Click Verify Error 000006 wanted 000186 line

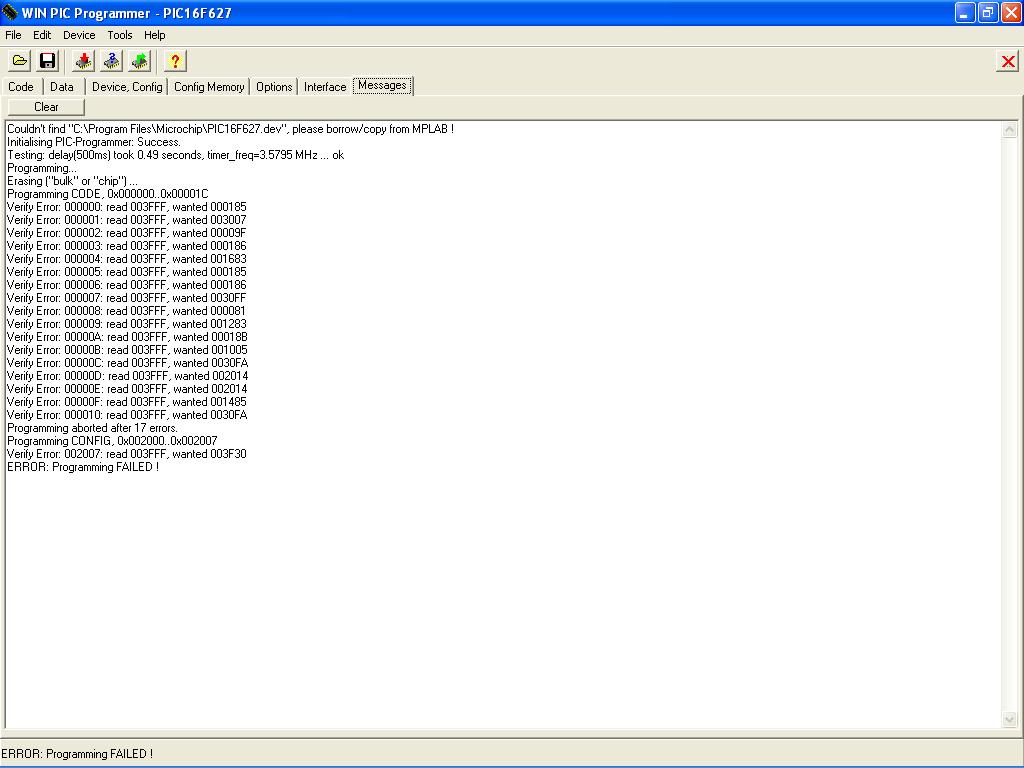pos(127,285)
